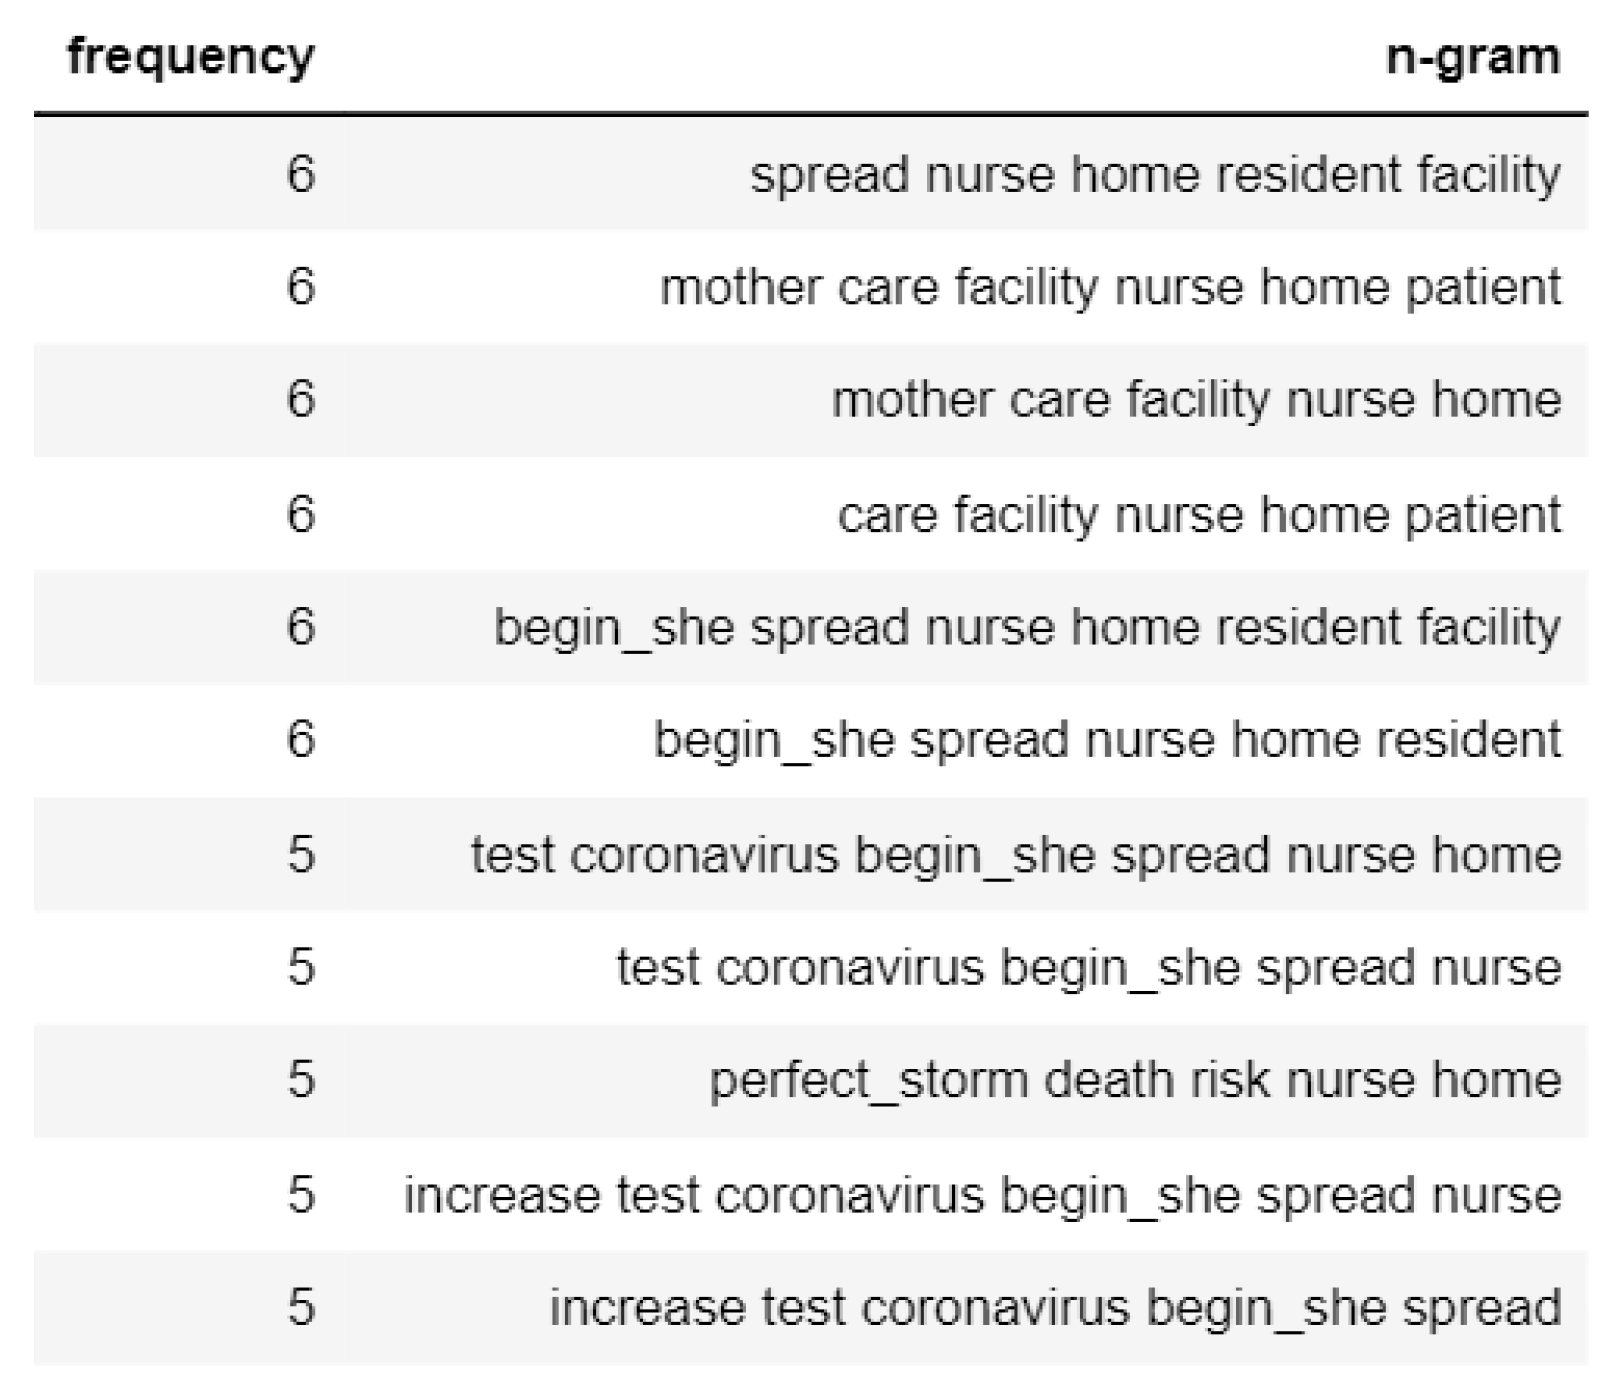Select frequency for "begin_she spread nurse home resident" row
This screenshot has width=1608, height=1393.
301,741
